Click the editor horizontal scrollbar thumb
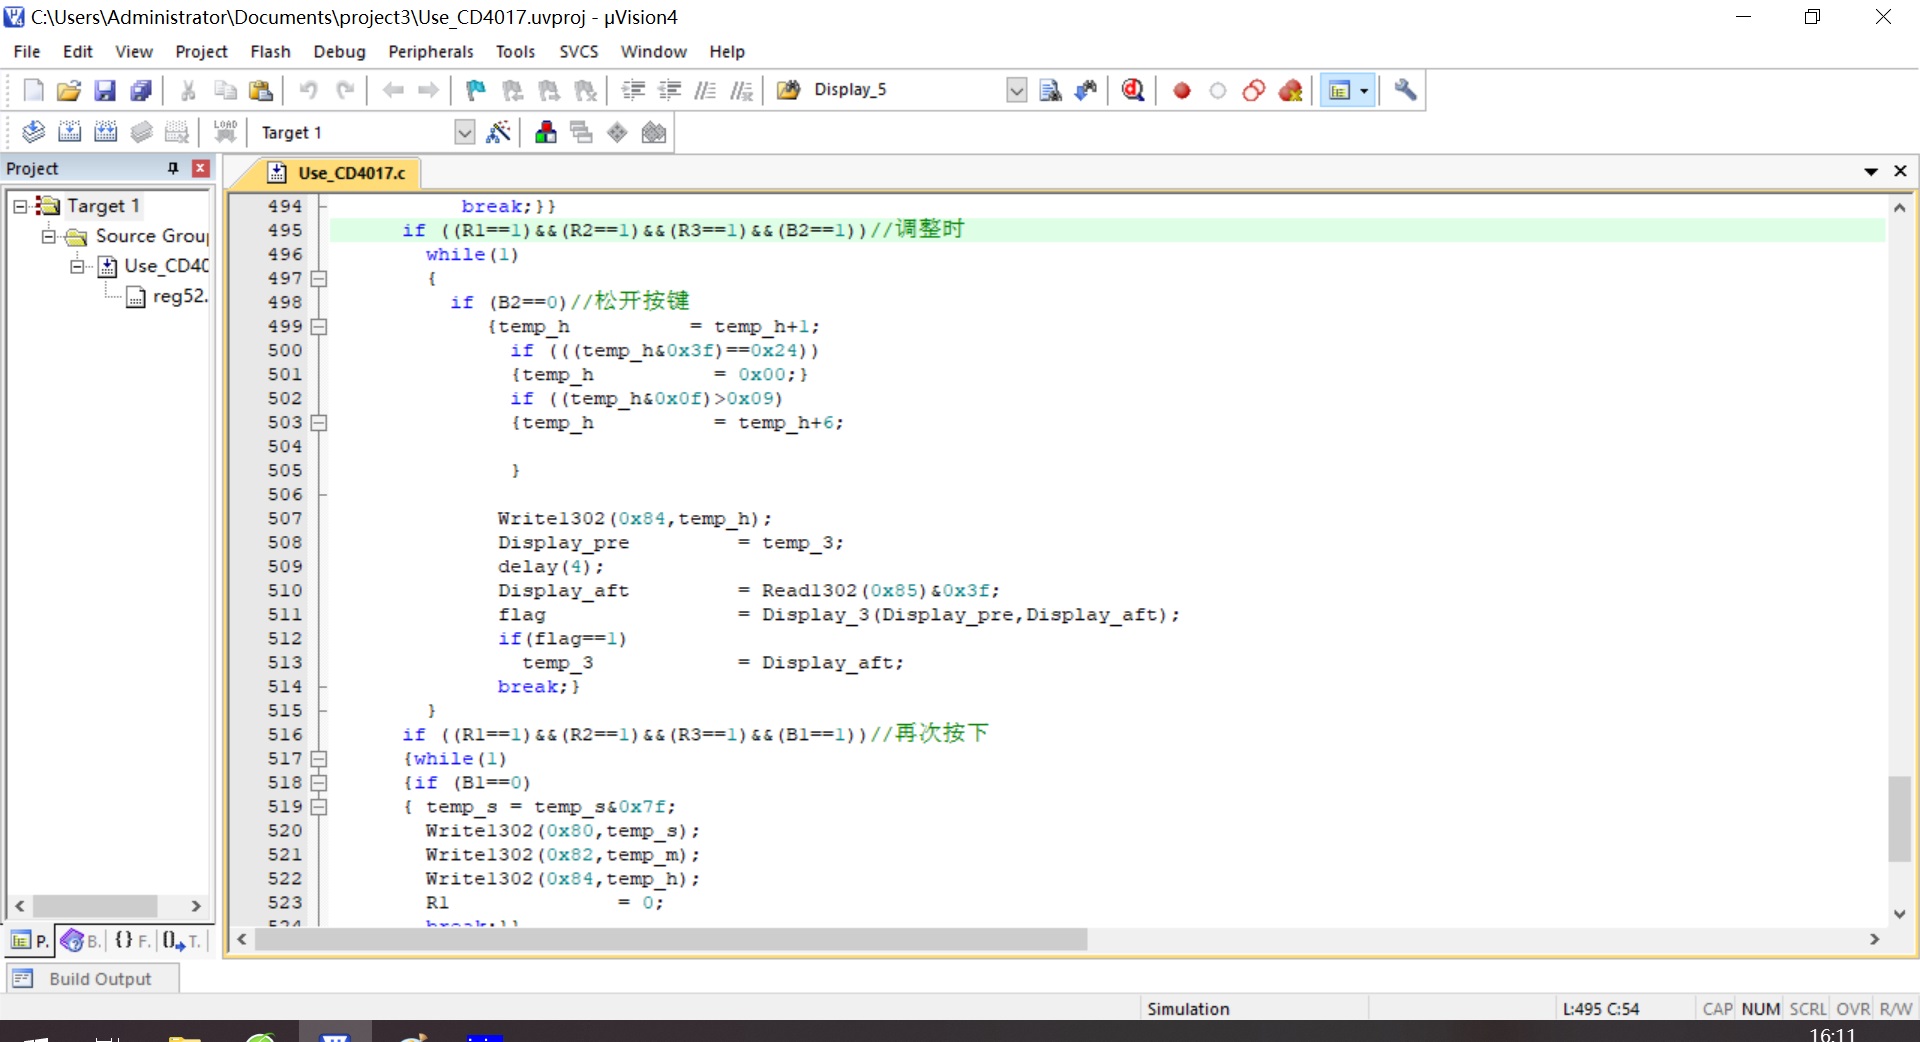 click(671, 940)
